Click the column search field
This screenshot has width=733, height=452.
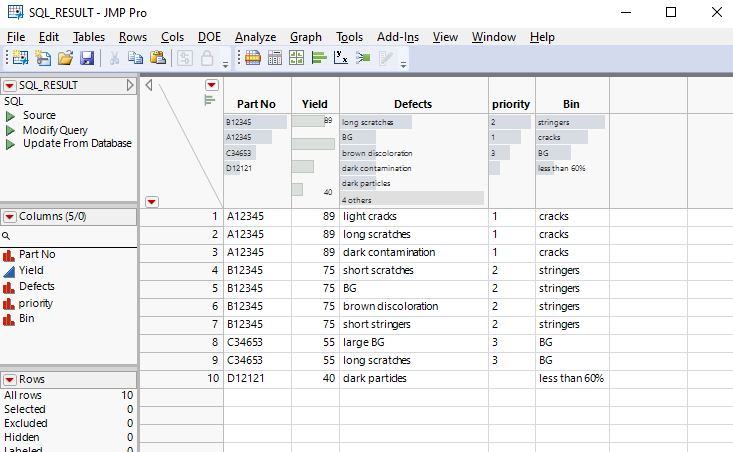click(x=70, y=236)
